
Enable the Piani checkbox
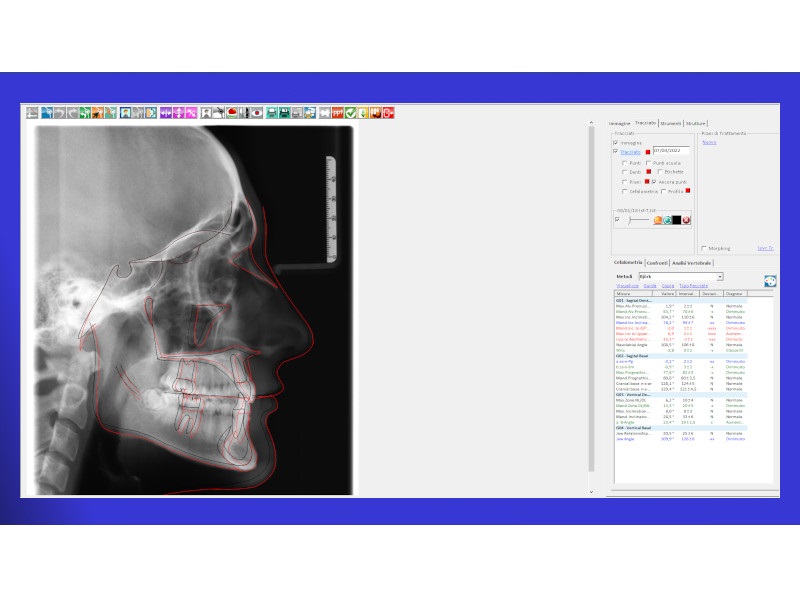(x=624, y=182)
